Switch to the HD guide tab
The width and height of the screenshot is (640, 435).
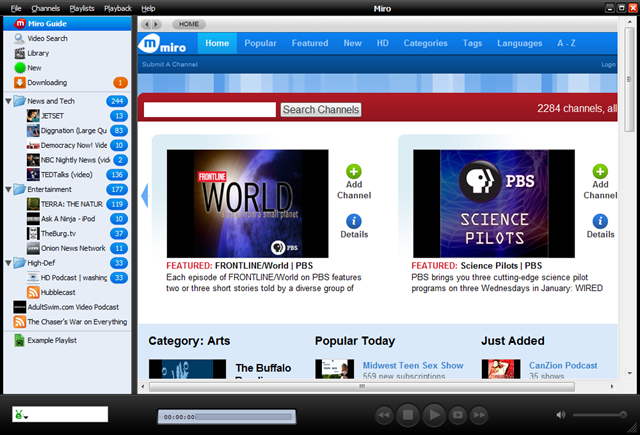click(x=382, y=43)
